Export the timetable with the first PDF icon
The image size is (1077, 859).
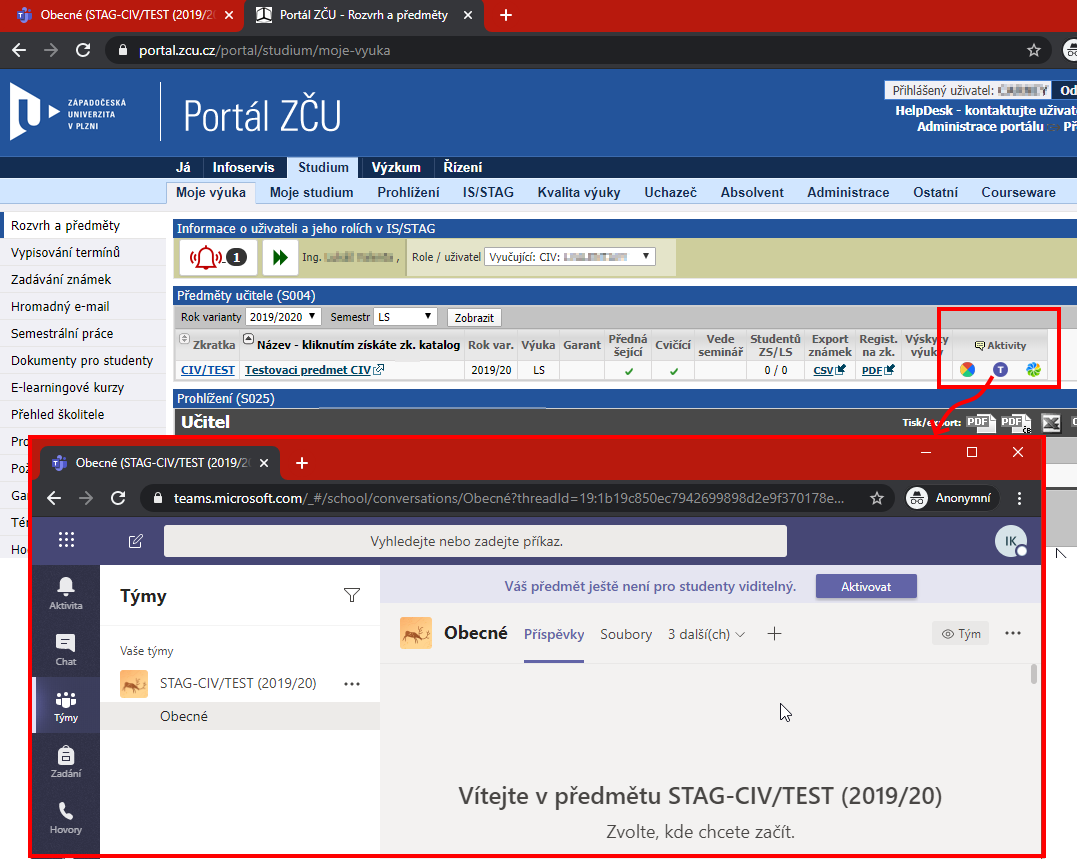981,423
